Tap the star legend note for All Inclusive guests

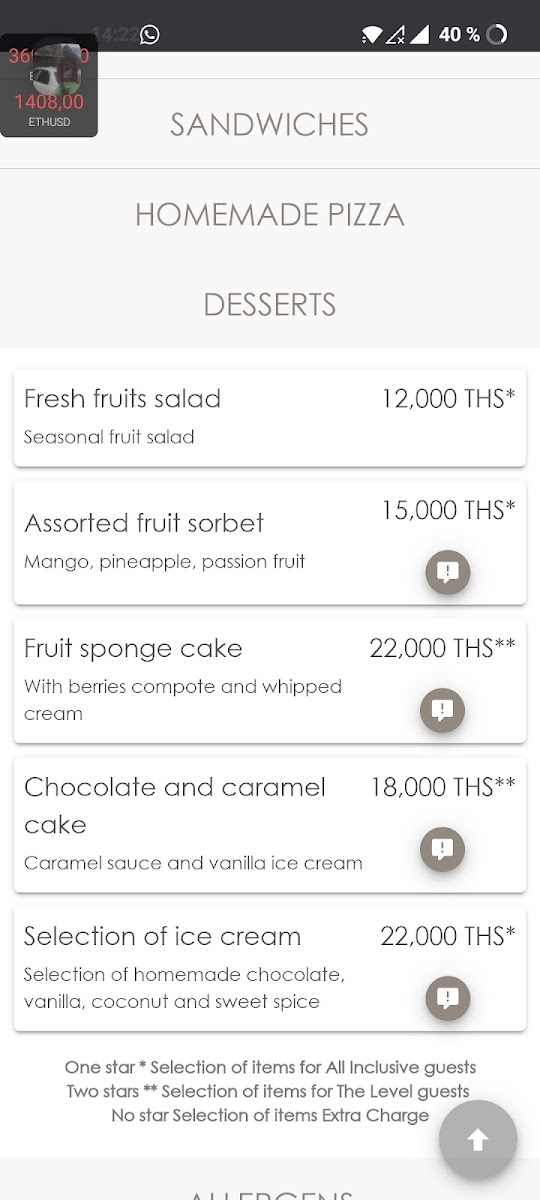[x=270, y=1067]
